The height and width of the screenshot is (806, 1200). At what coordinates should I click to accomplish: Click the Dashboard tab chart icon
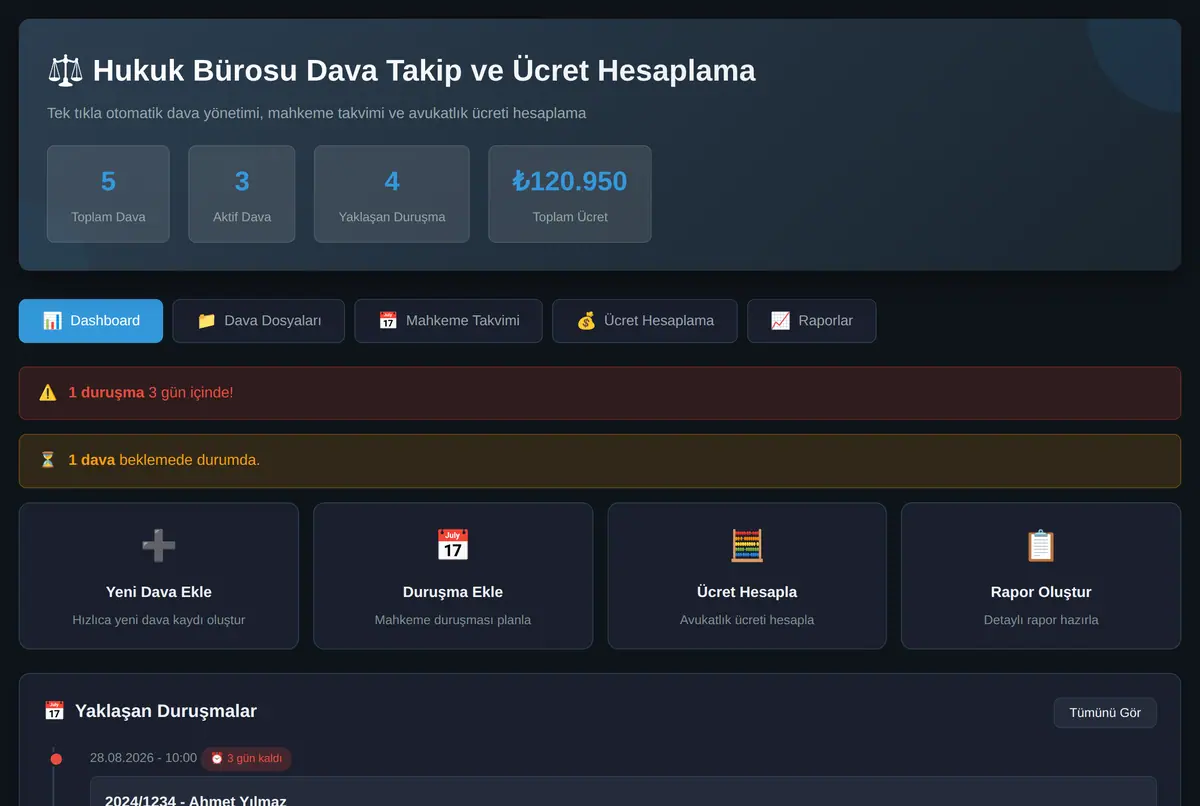(x=52, y=321)
